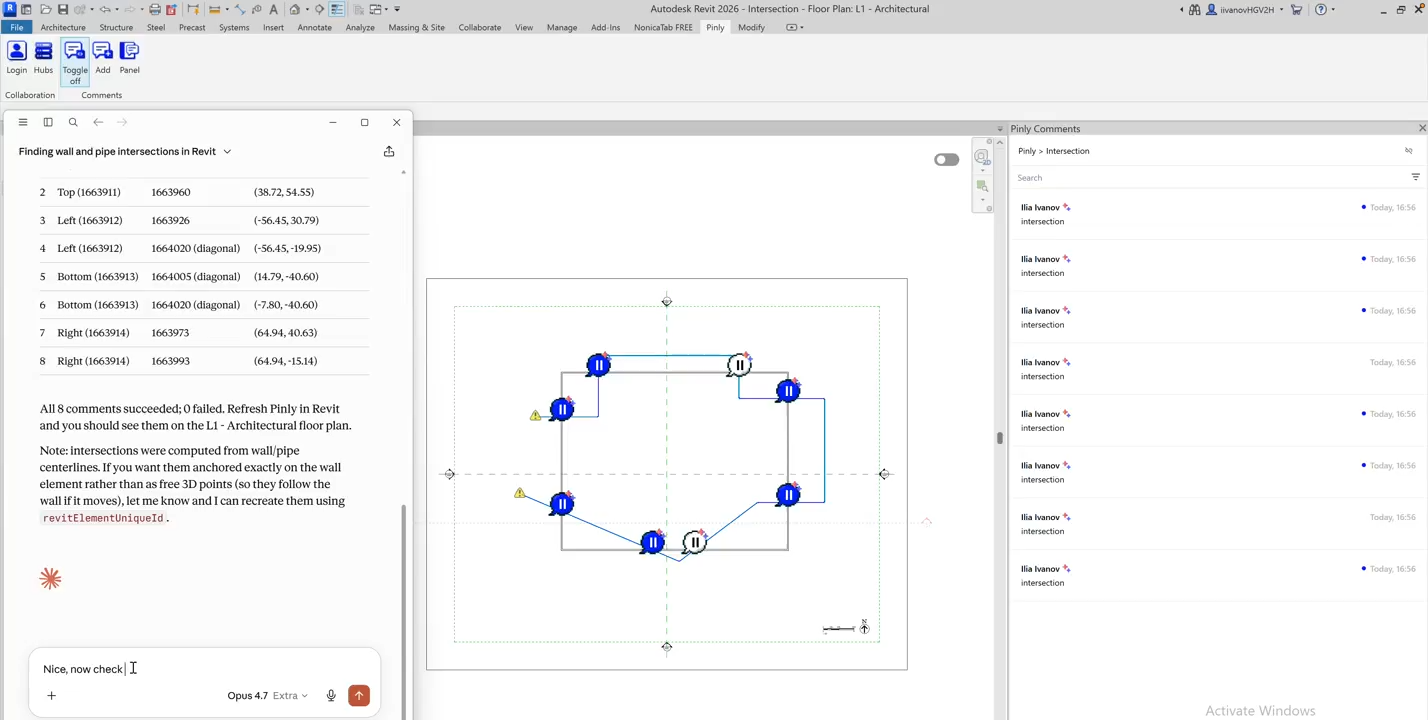Switch to the Collaborate ribbon tab
Screen dimensions: 1428x720
click(480, 27)
